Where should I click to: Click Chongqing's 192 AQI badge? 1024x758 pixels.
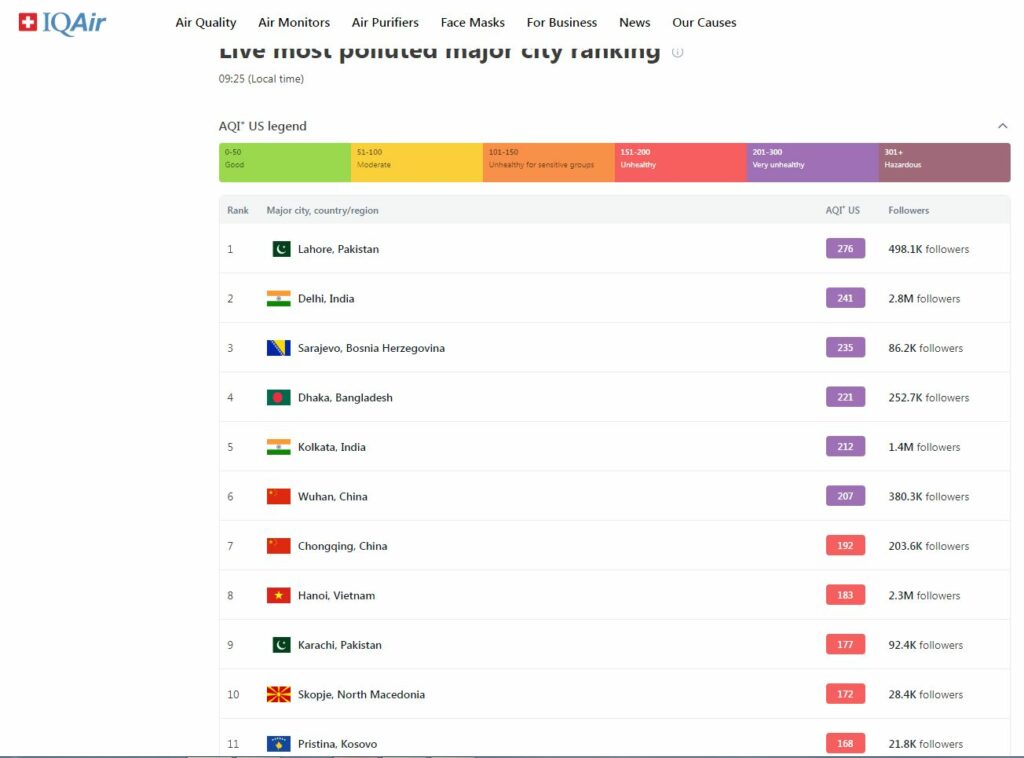click(845, 546)
